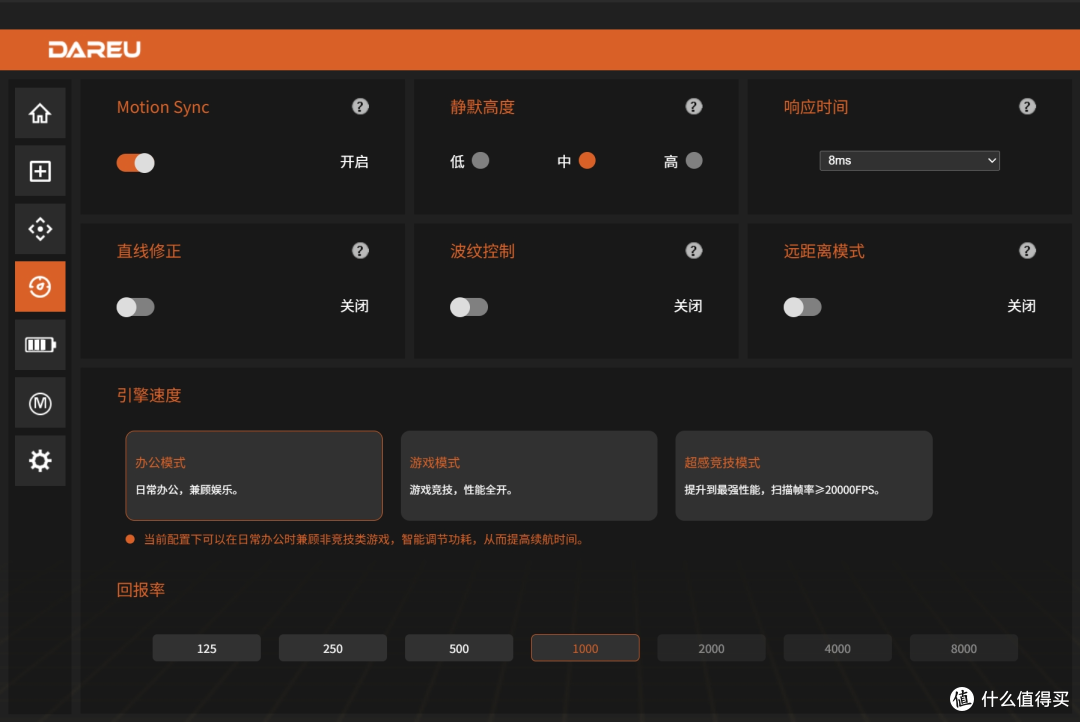Show help for 响应时间
Viewport: 1080px width, 722px height.
(x=1027, y=107)
